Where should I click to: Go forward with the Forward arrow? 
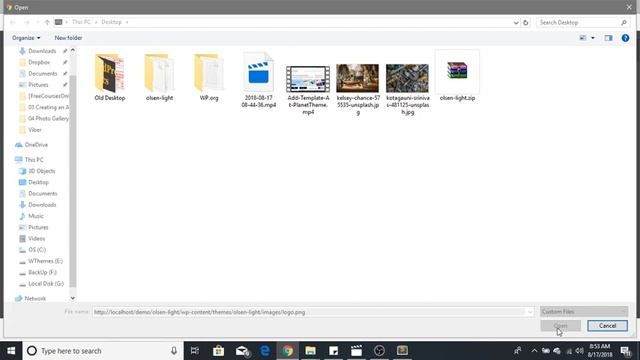pyautogui.click(x=27, y=22)
